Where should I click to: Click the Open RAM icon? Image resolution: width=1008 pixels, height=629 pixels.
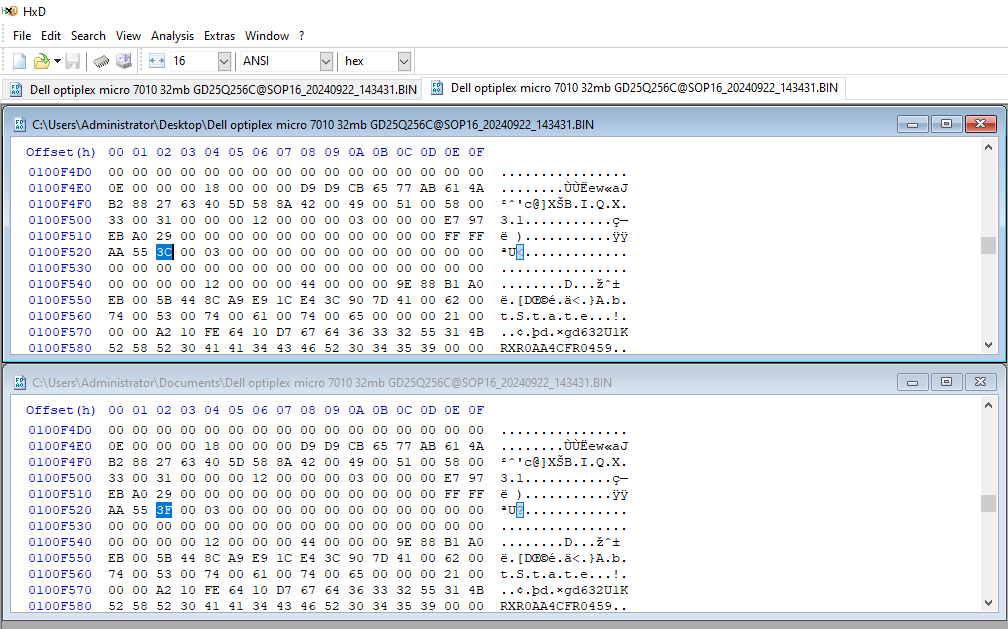pyautogui.click(x=101, y=61)
